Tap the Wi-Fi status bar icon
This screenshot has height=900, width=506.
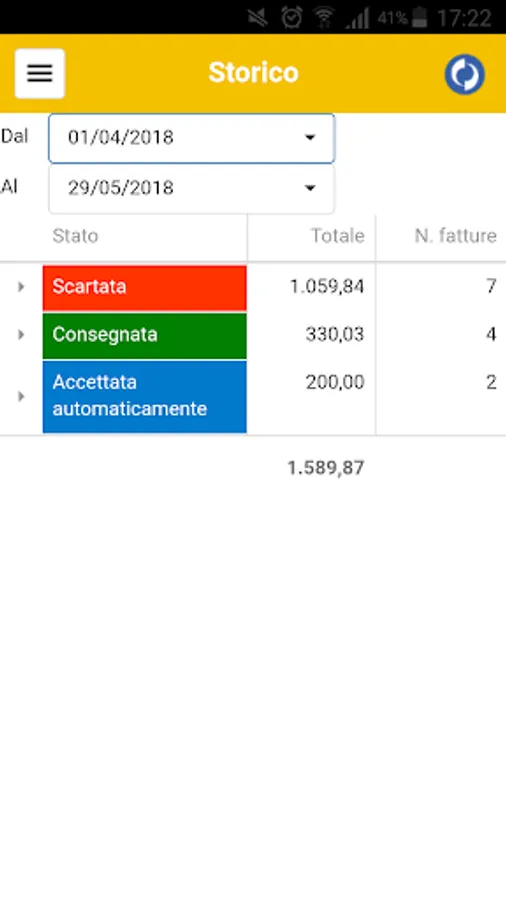pos(324,17)
